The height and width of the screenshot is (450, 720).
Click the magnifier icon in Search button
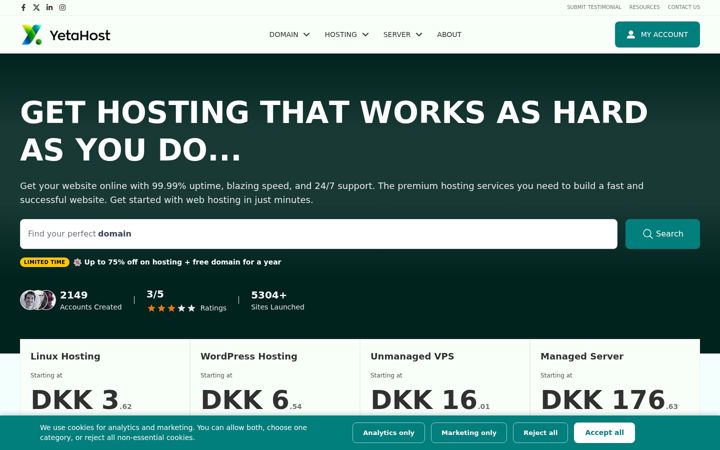pos(647,234)
